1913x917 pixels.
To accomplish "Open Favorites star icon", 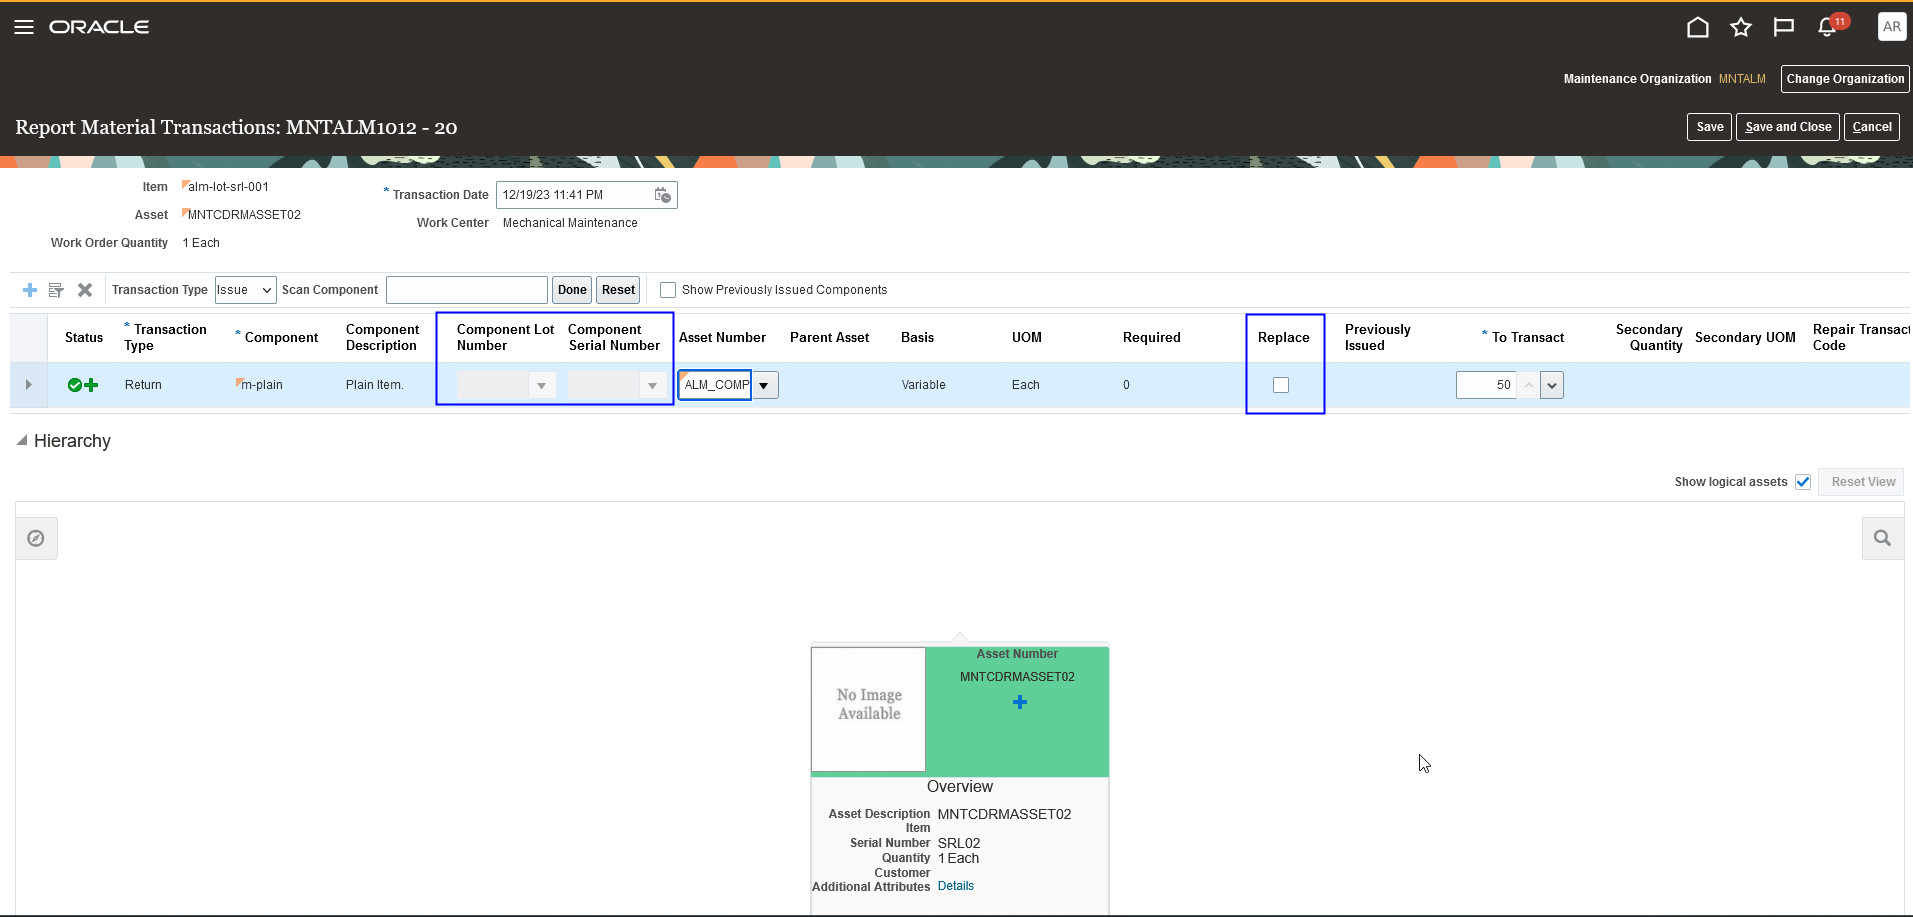I will click(x=1741, y=27).
